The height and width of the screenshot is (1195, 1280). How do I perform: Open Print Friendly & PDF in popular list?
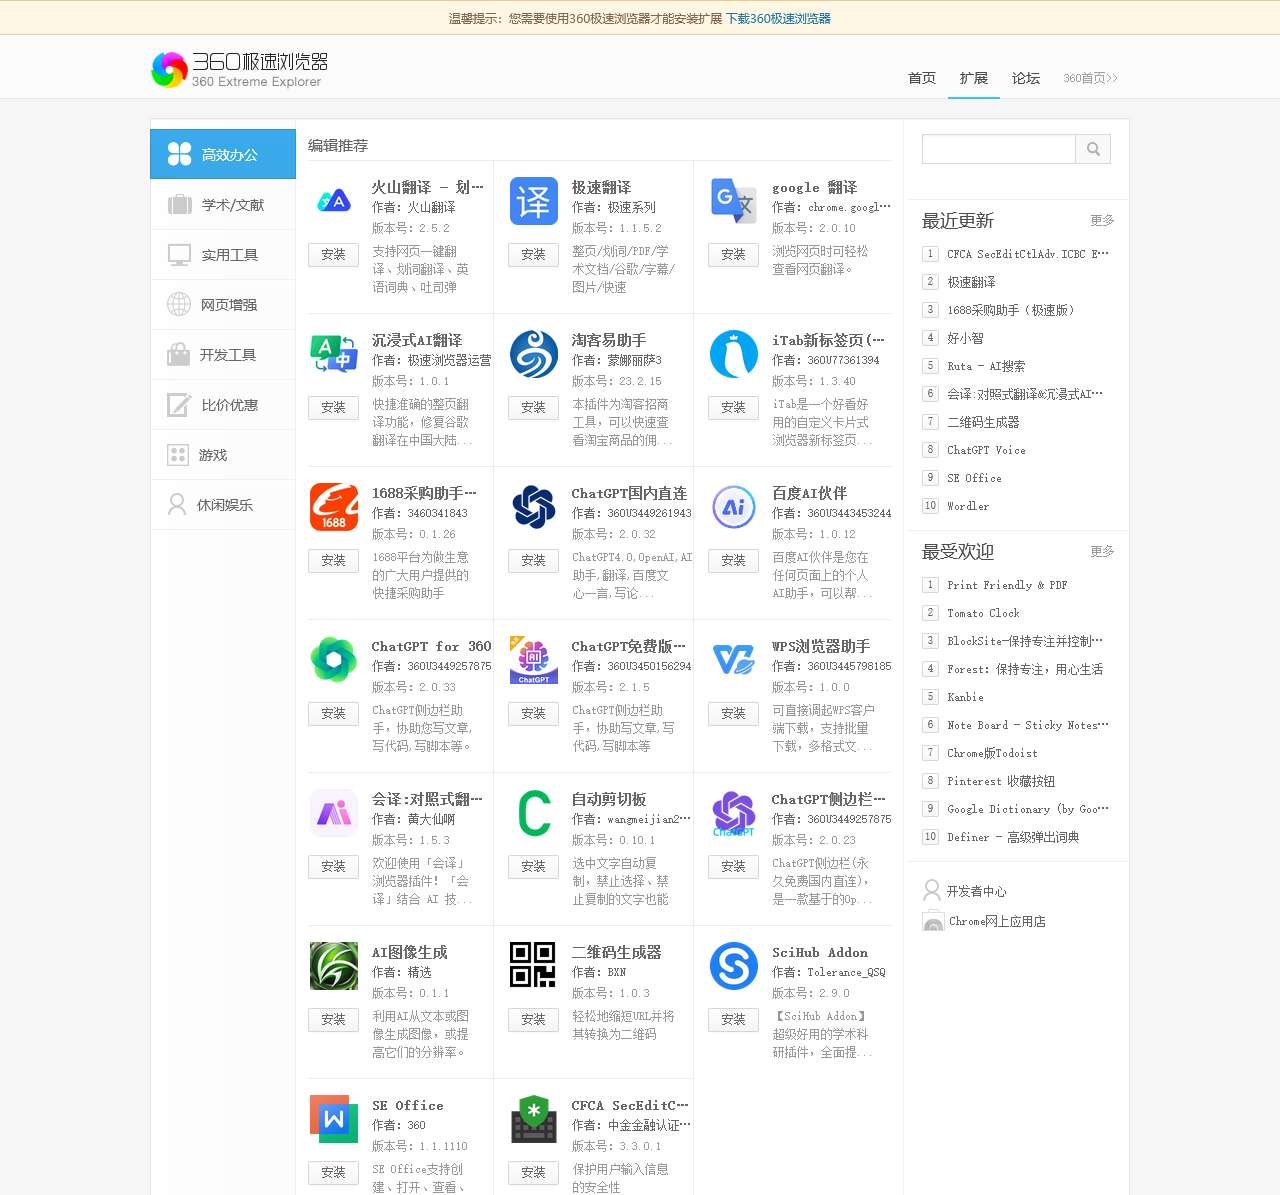1007,585
